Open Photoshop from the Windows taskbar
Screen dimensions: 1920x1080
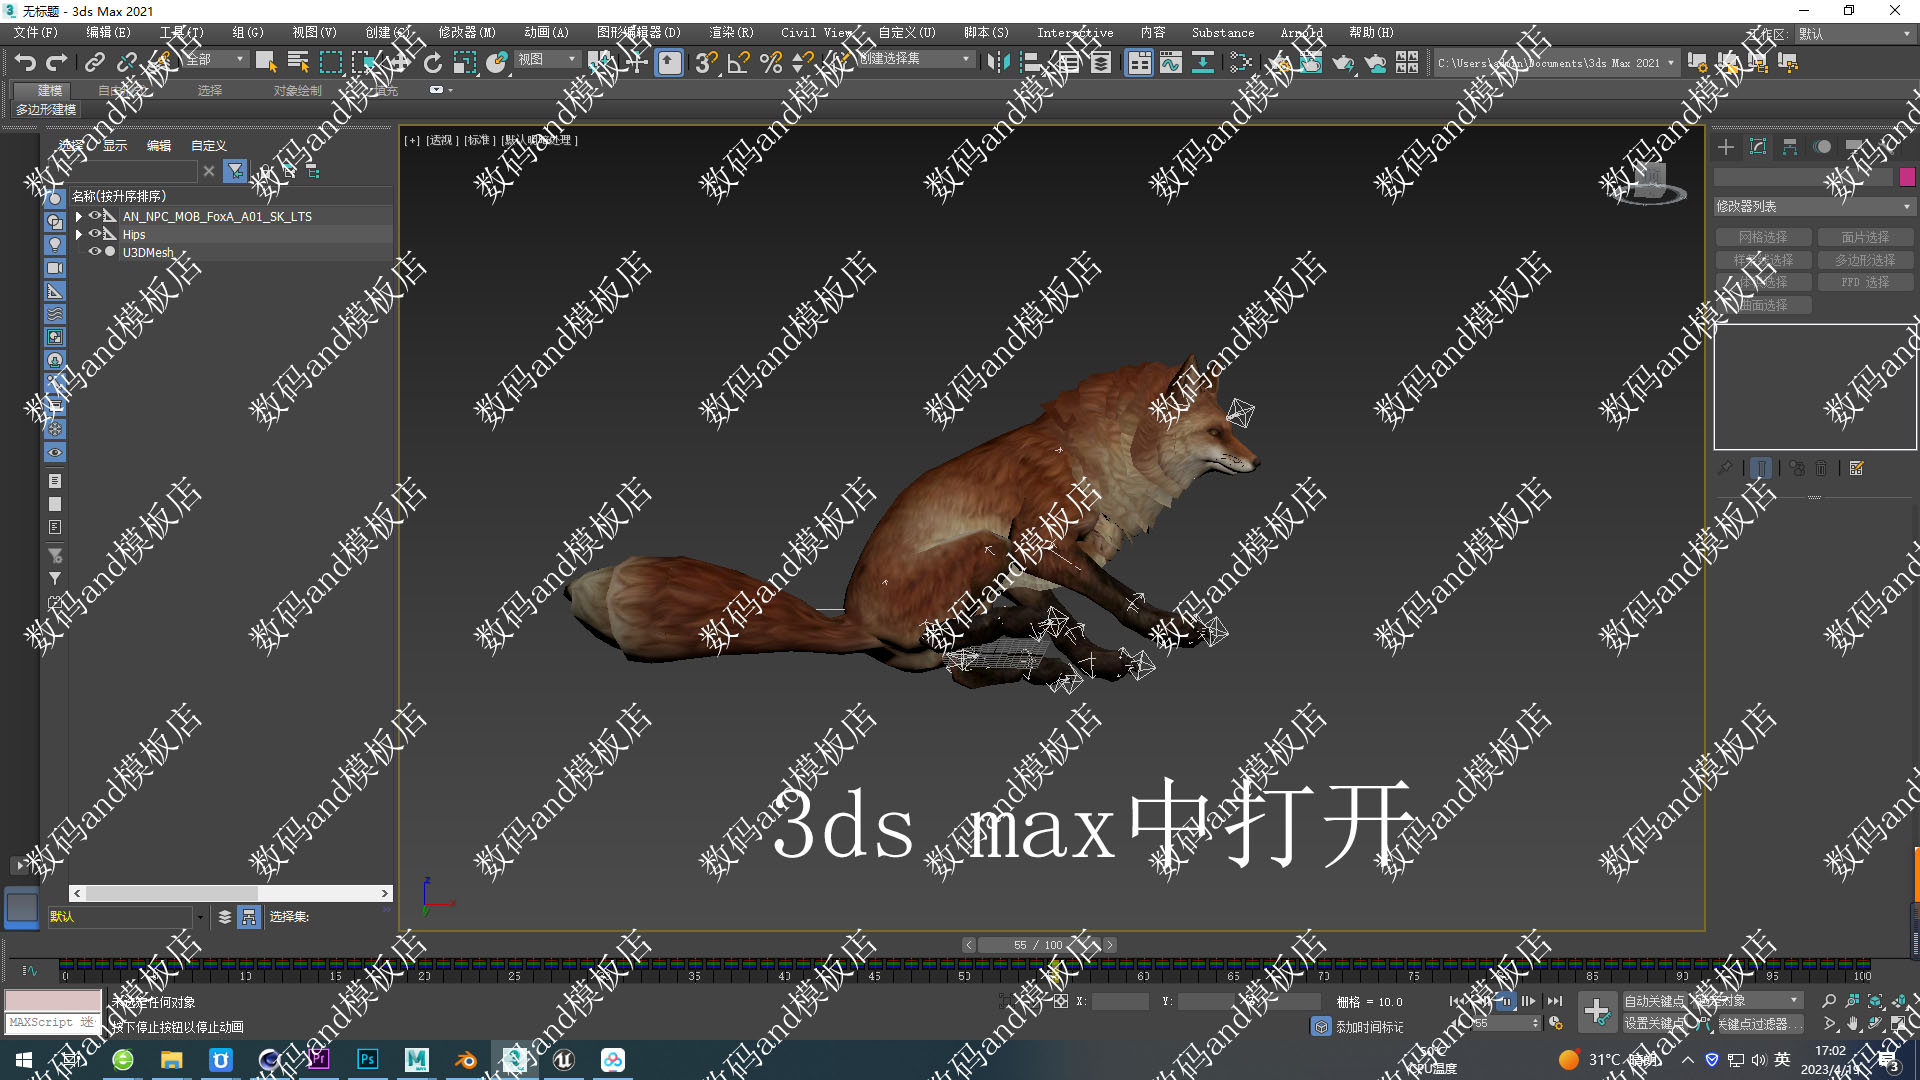(368, 1060)
